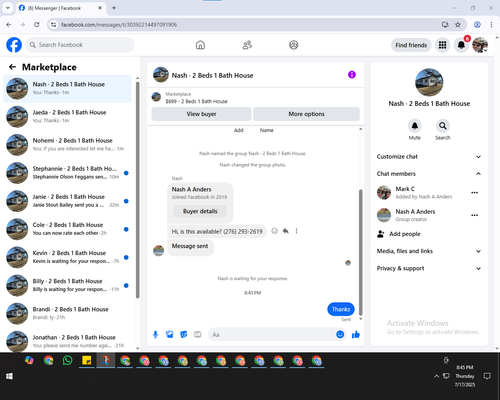Open the emoji picker in the message box
The width and height of the screenshot is (500, 400).
340,334
